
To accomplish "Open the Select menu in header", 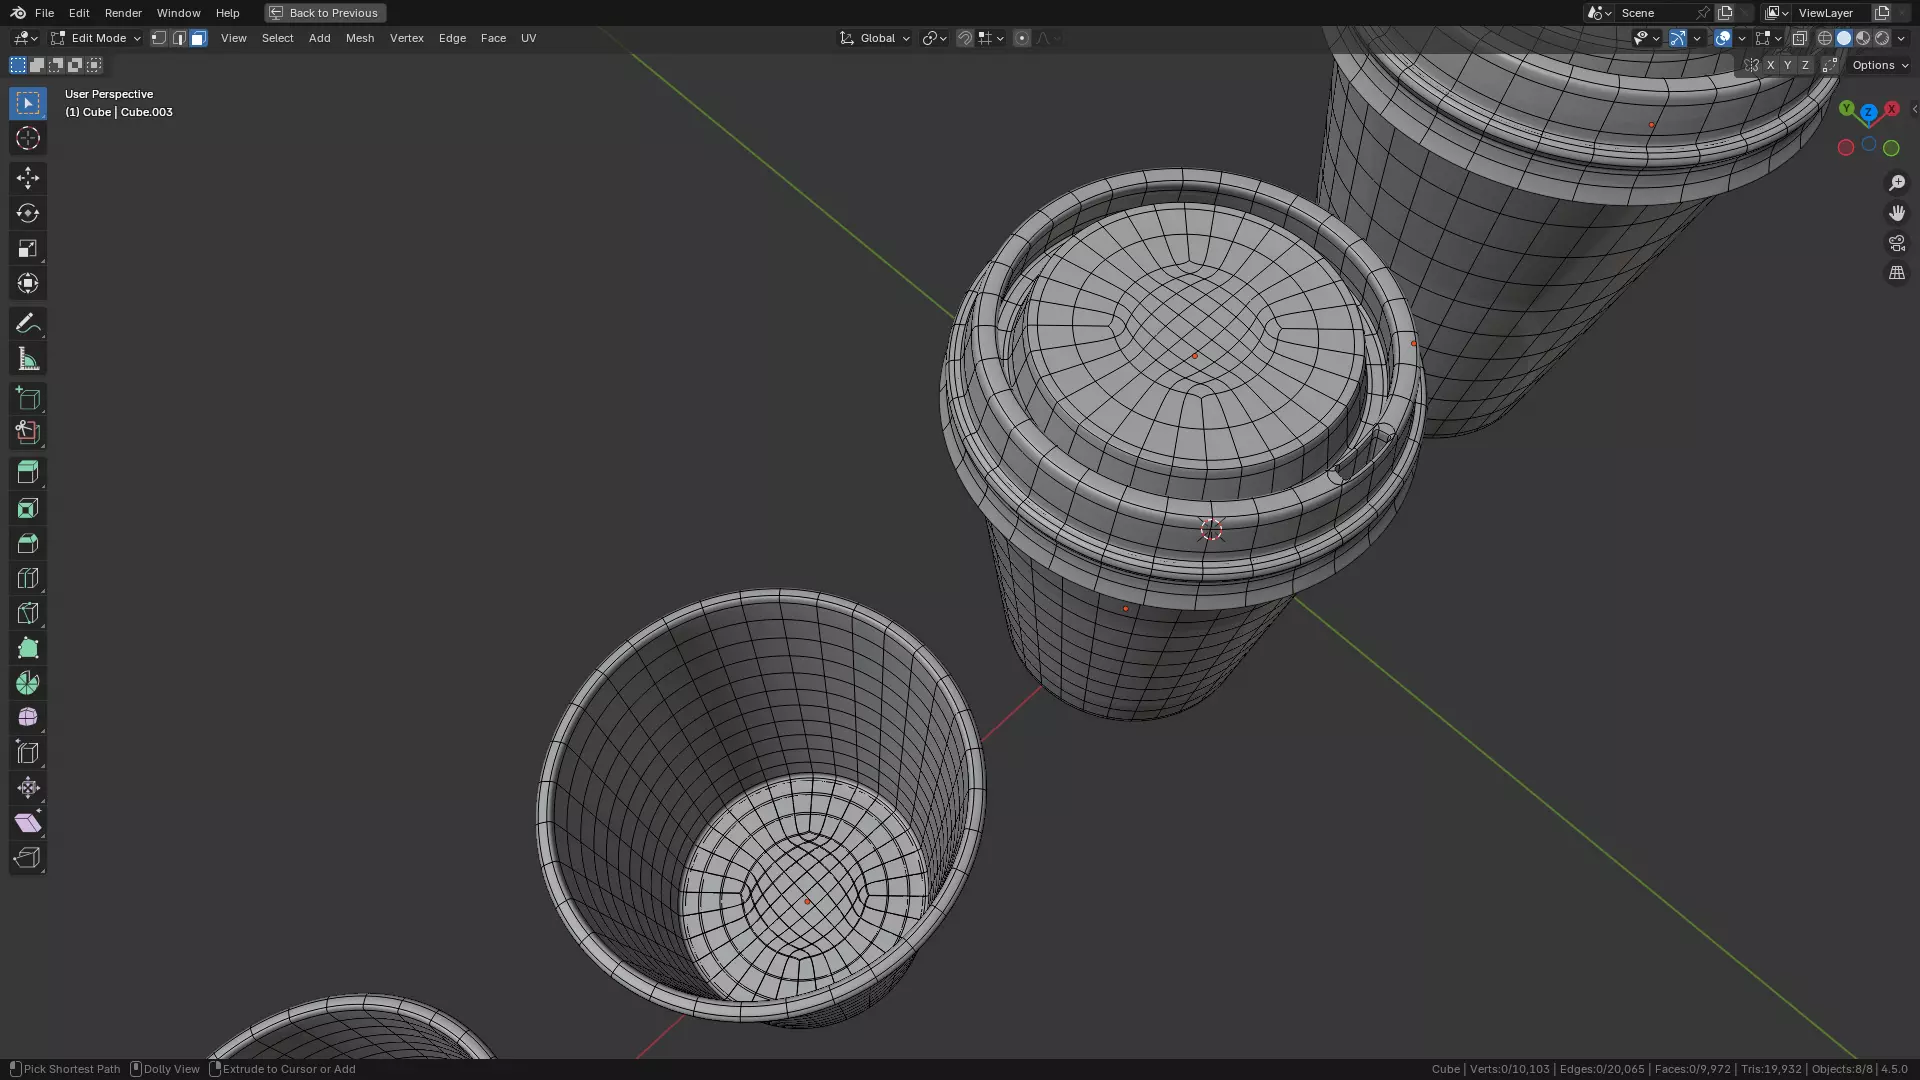I will (277, 38).
